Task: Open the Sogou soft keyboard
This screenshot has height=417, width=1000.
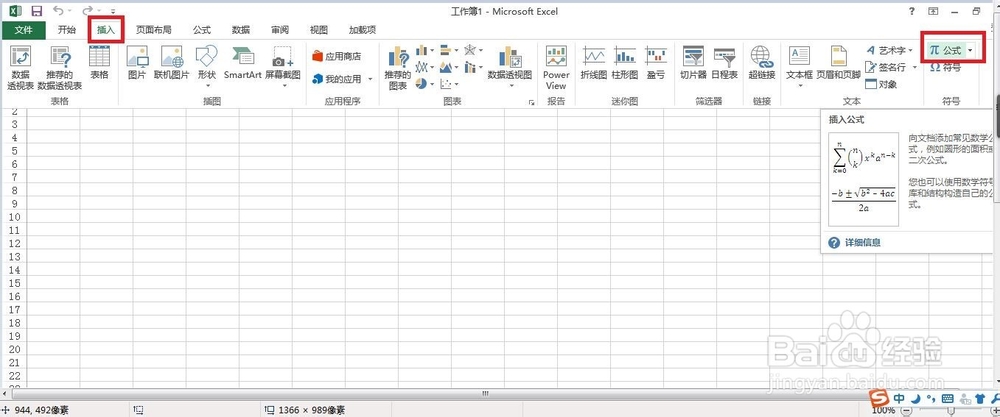Action: point(948,399)
